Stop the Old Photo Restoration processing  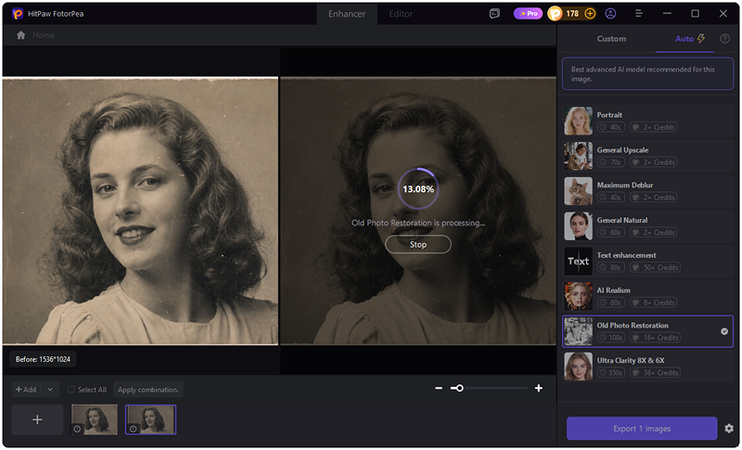coord(418,245)
